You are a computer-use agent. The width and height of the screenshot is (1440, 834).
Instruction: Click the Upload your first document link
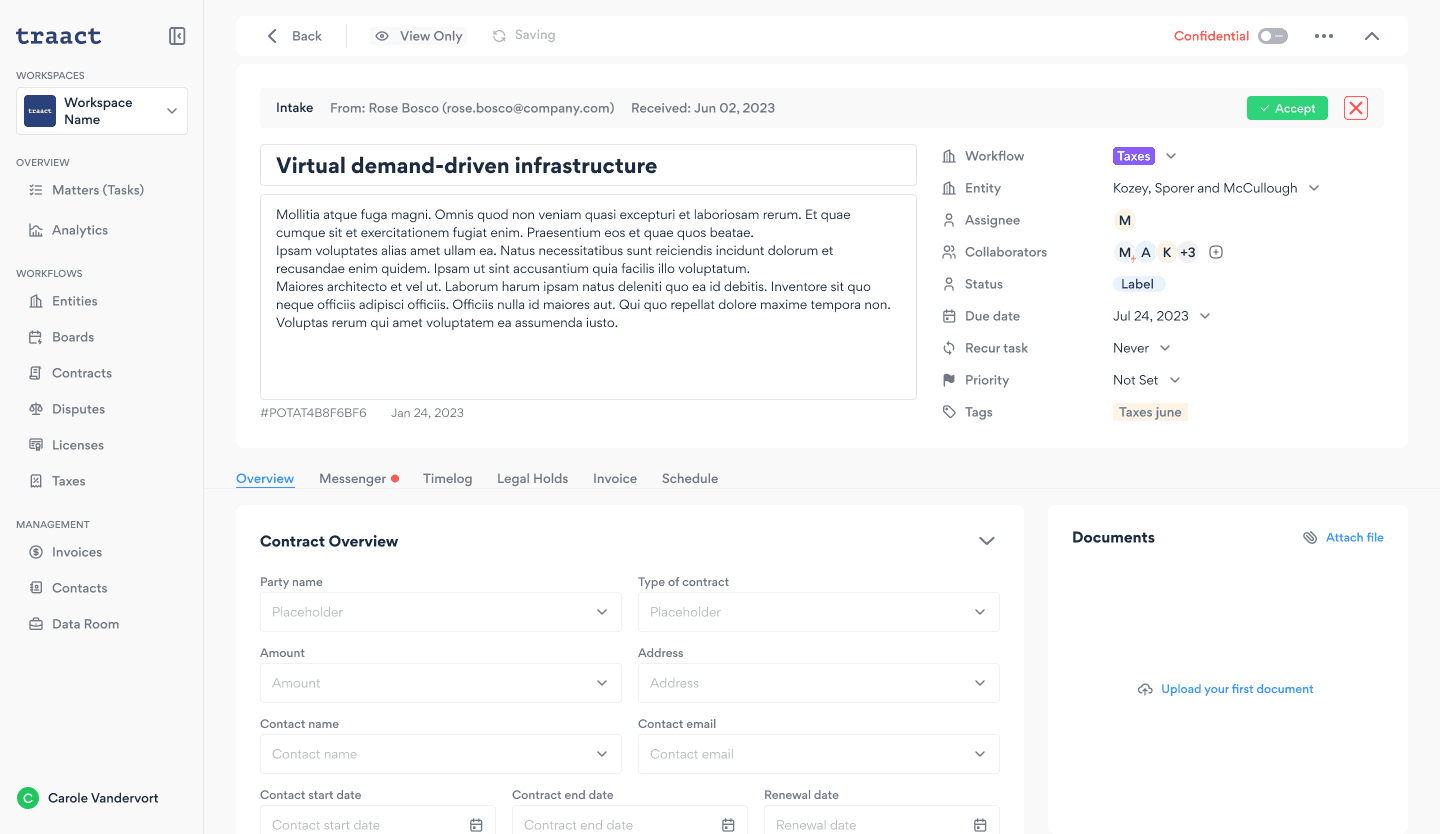tap(1237, 689)
